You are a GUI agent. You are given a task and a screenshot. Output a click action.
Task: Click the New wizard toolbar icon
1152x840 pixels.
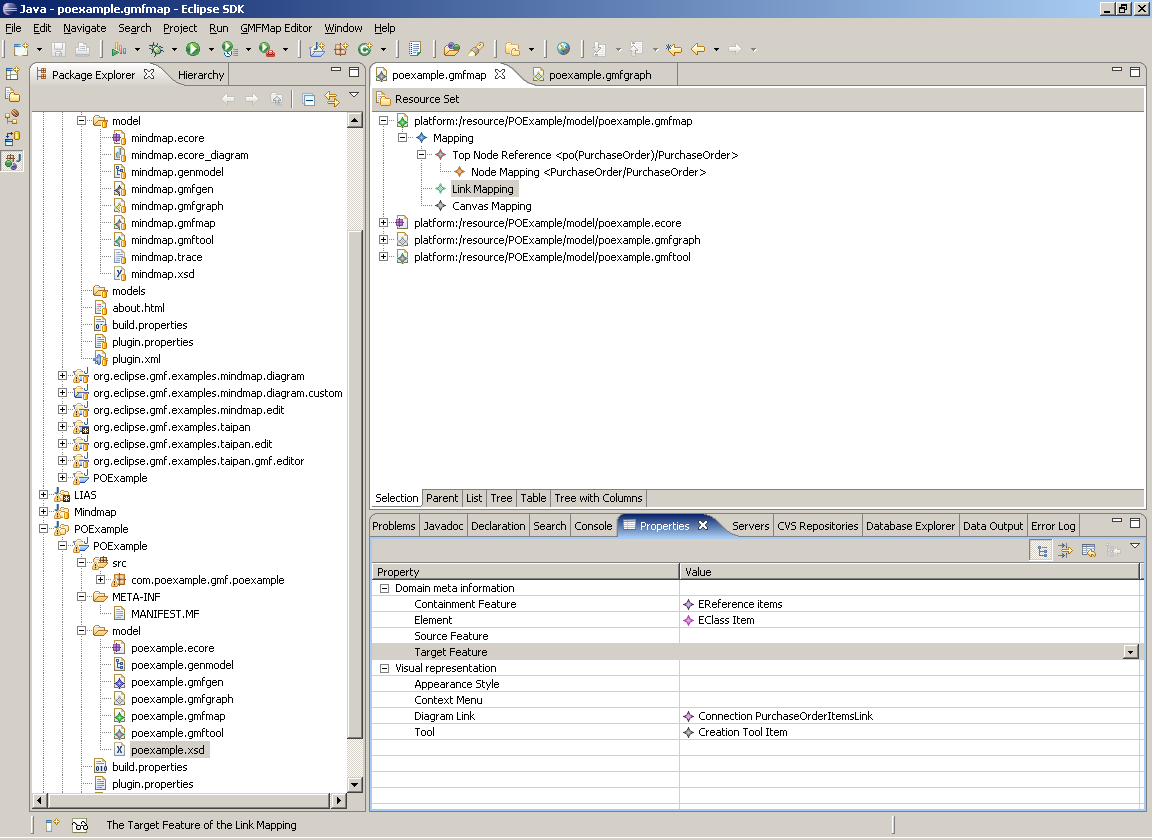21,49
